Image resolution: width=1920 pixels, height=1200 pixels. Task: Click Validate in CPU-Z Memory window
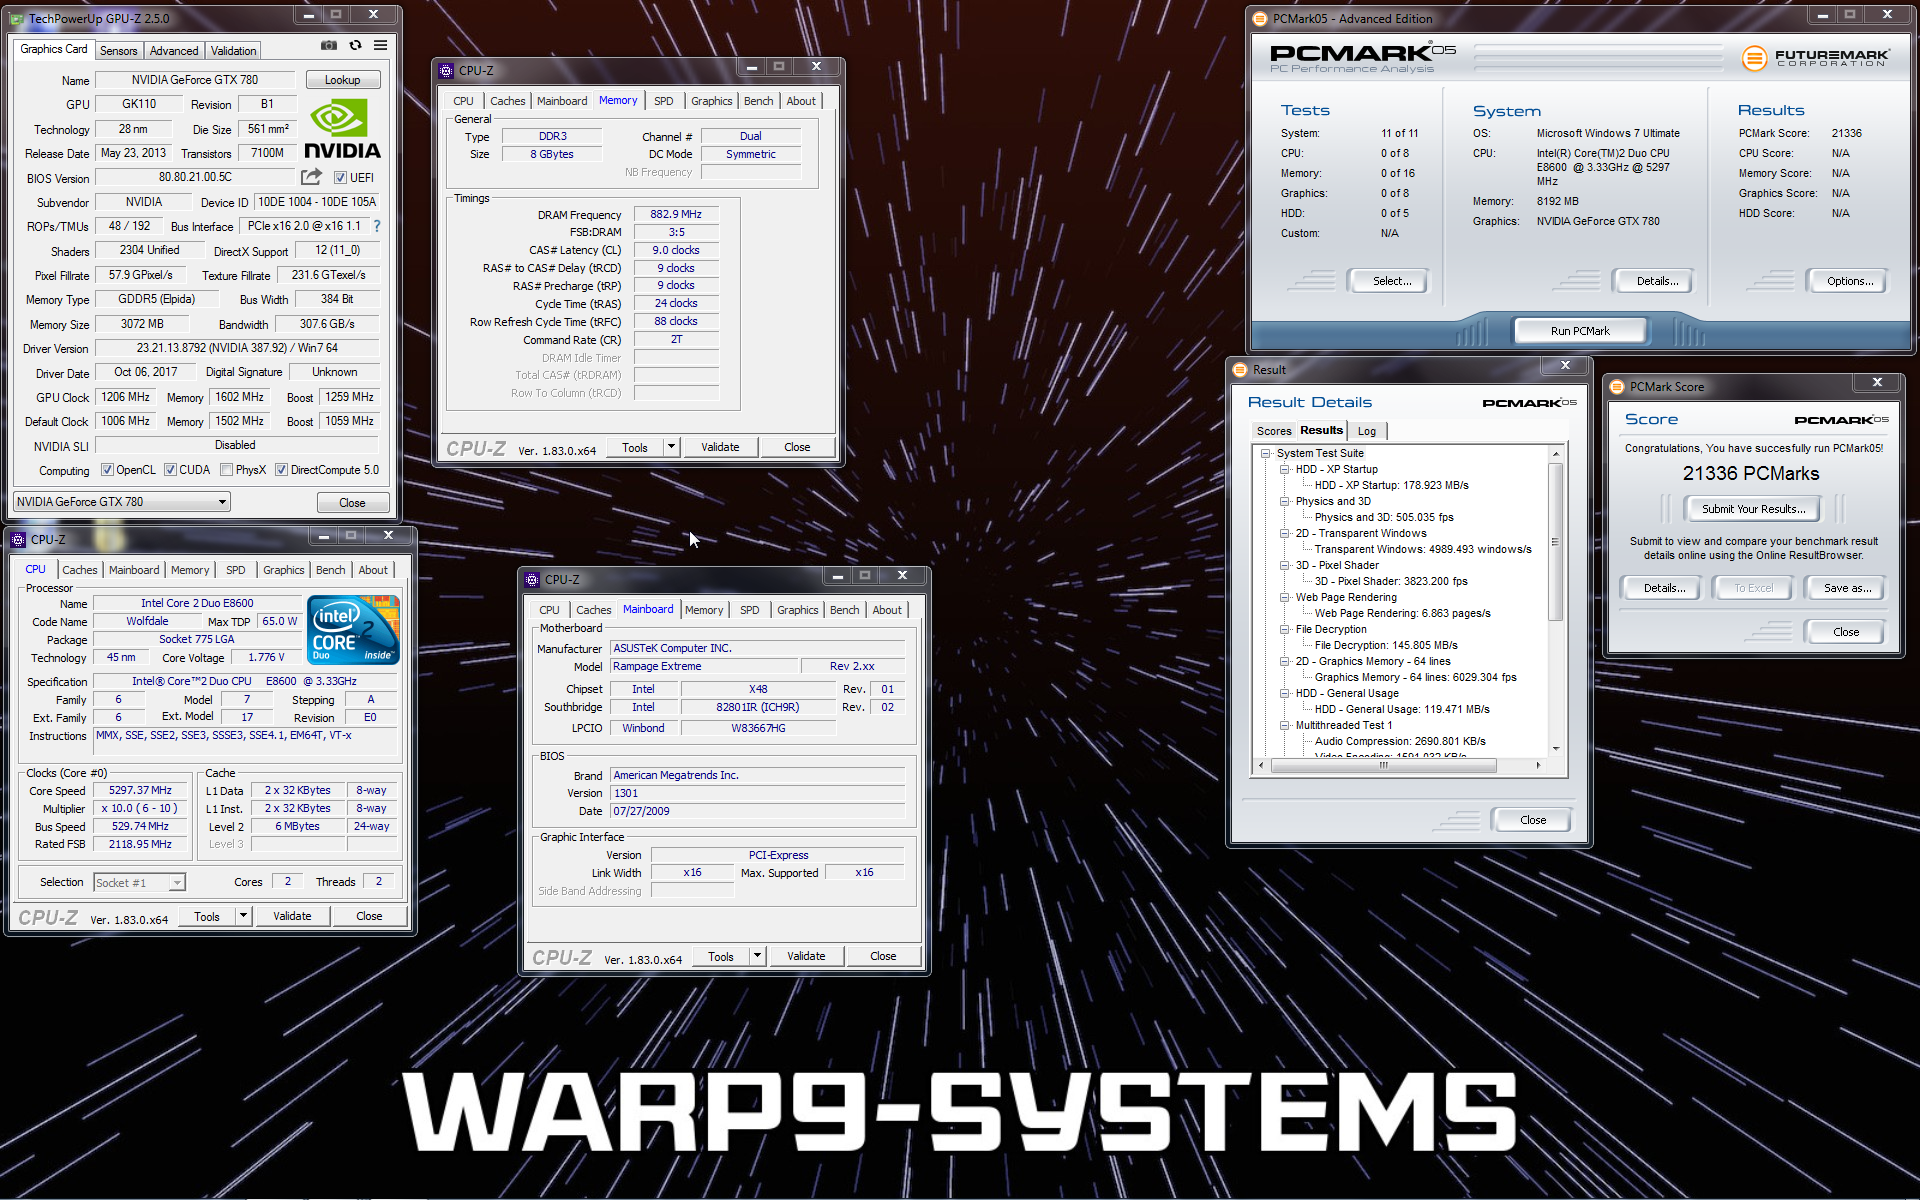[x=720, y=447]
